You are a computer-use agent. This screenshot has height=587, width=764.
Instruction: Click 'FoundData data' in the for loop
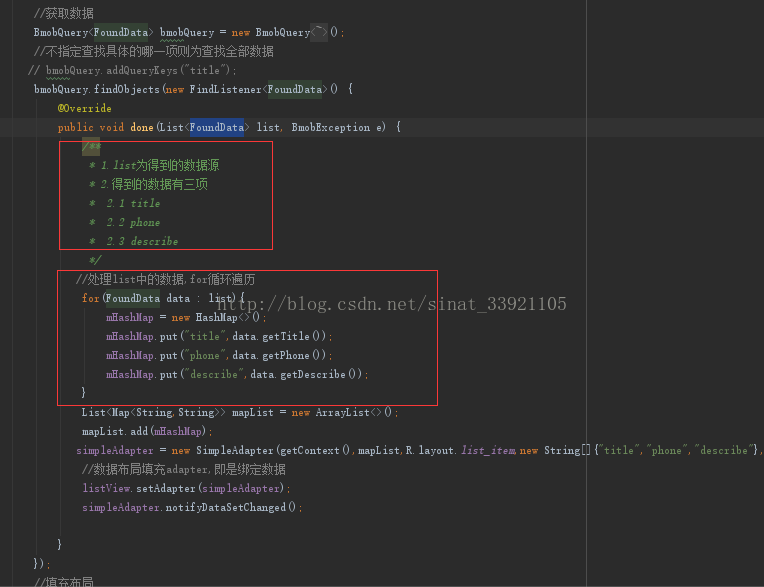pyautogui.click(x=148, y=299)
